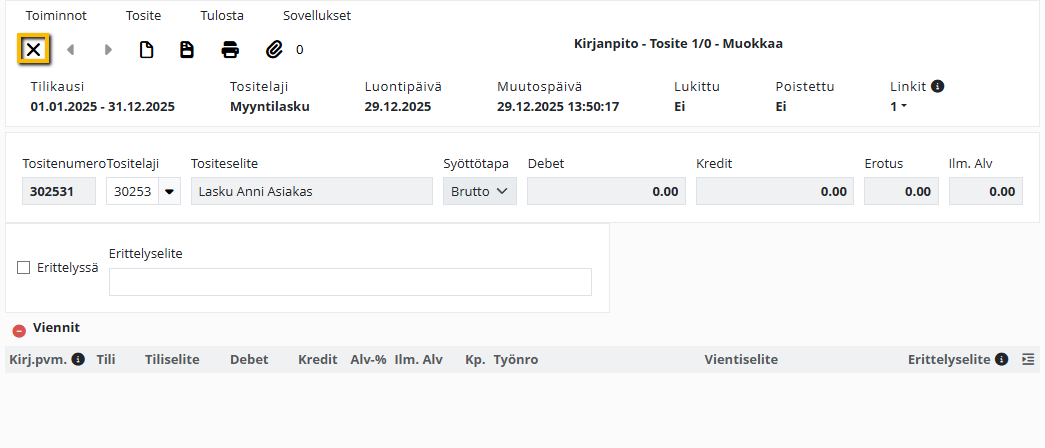Screen dimensions: 1045x448
Task: Open attachments via the paperclip icon
Action: point(275,50)
